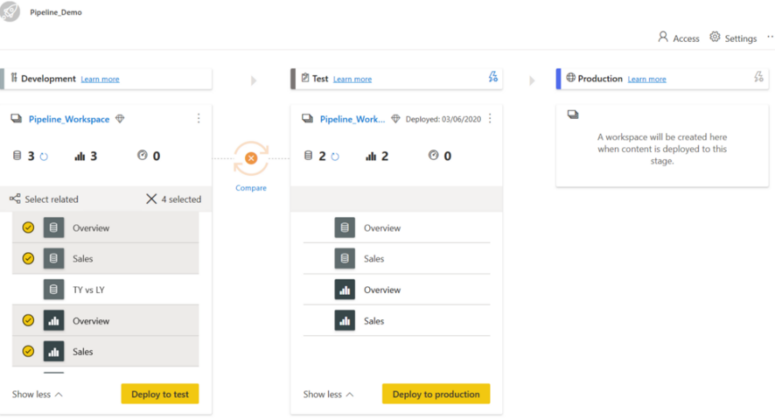The image size is (775, 420).
Task: Open deployment rules icon on Production stage
Action: coord(758,78)
